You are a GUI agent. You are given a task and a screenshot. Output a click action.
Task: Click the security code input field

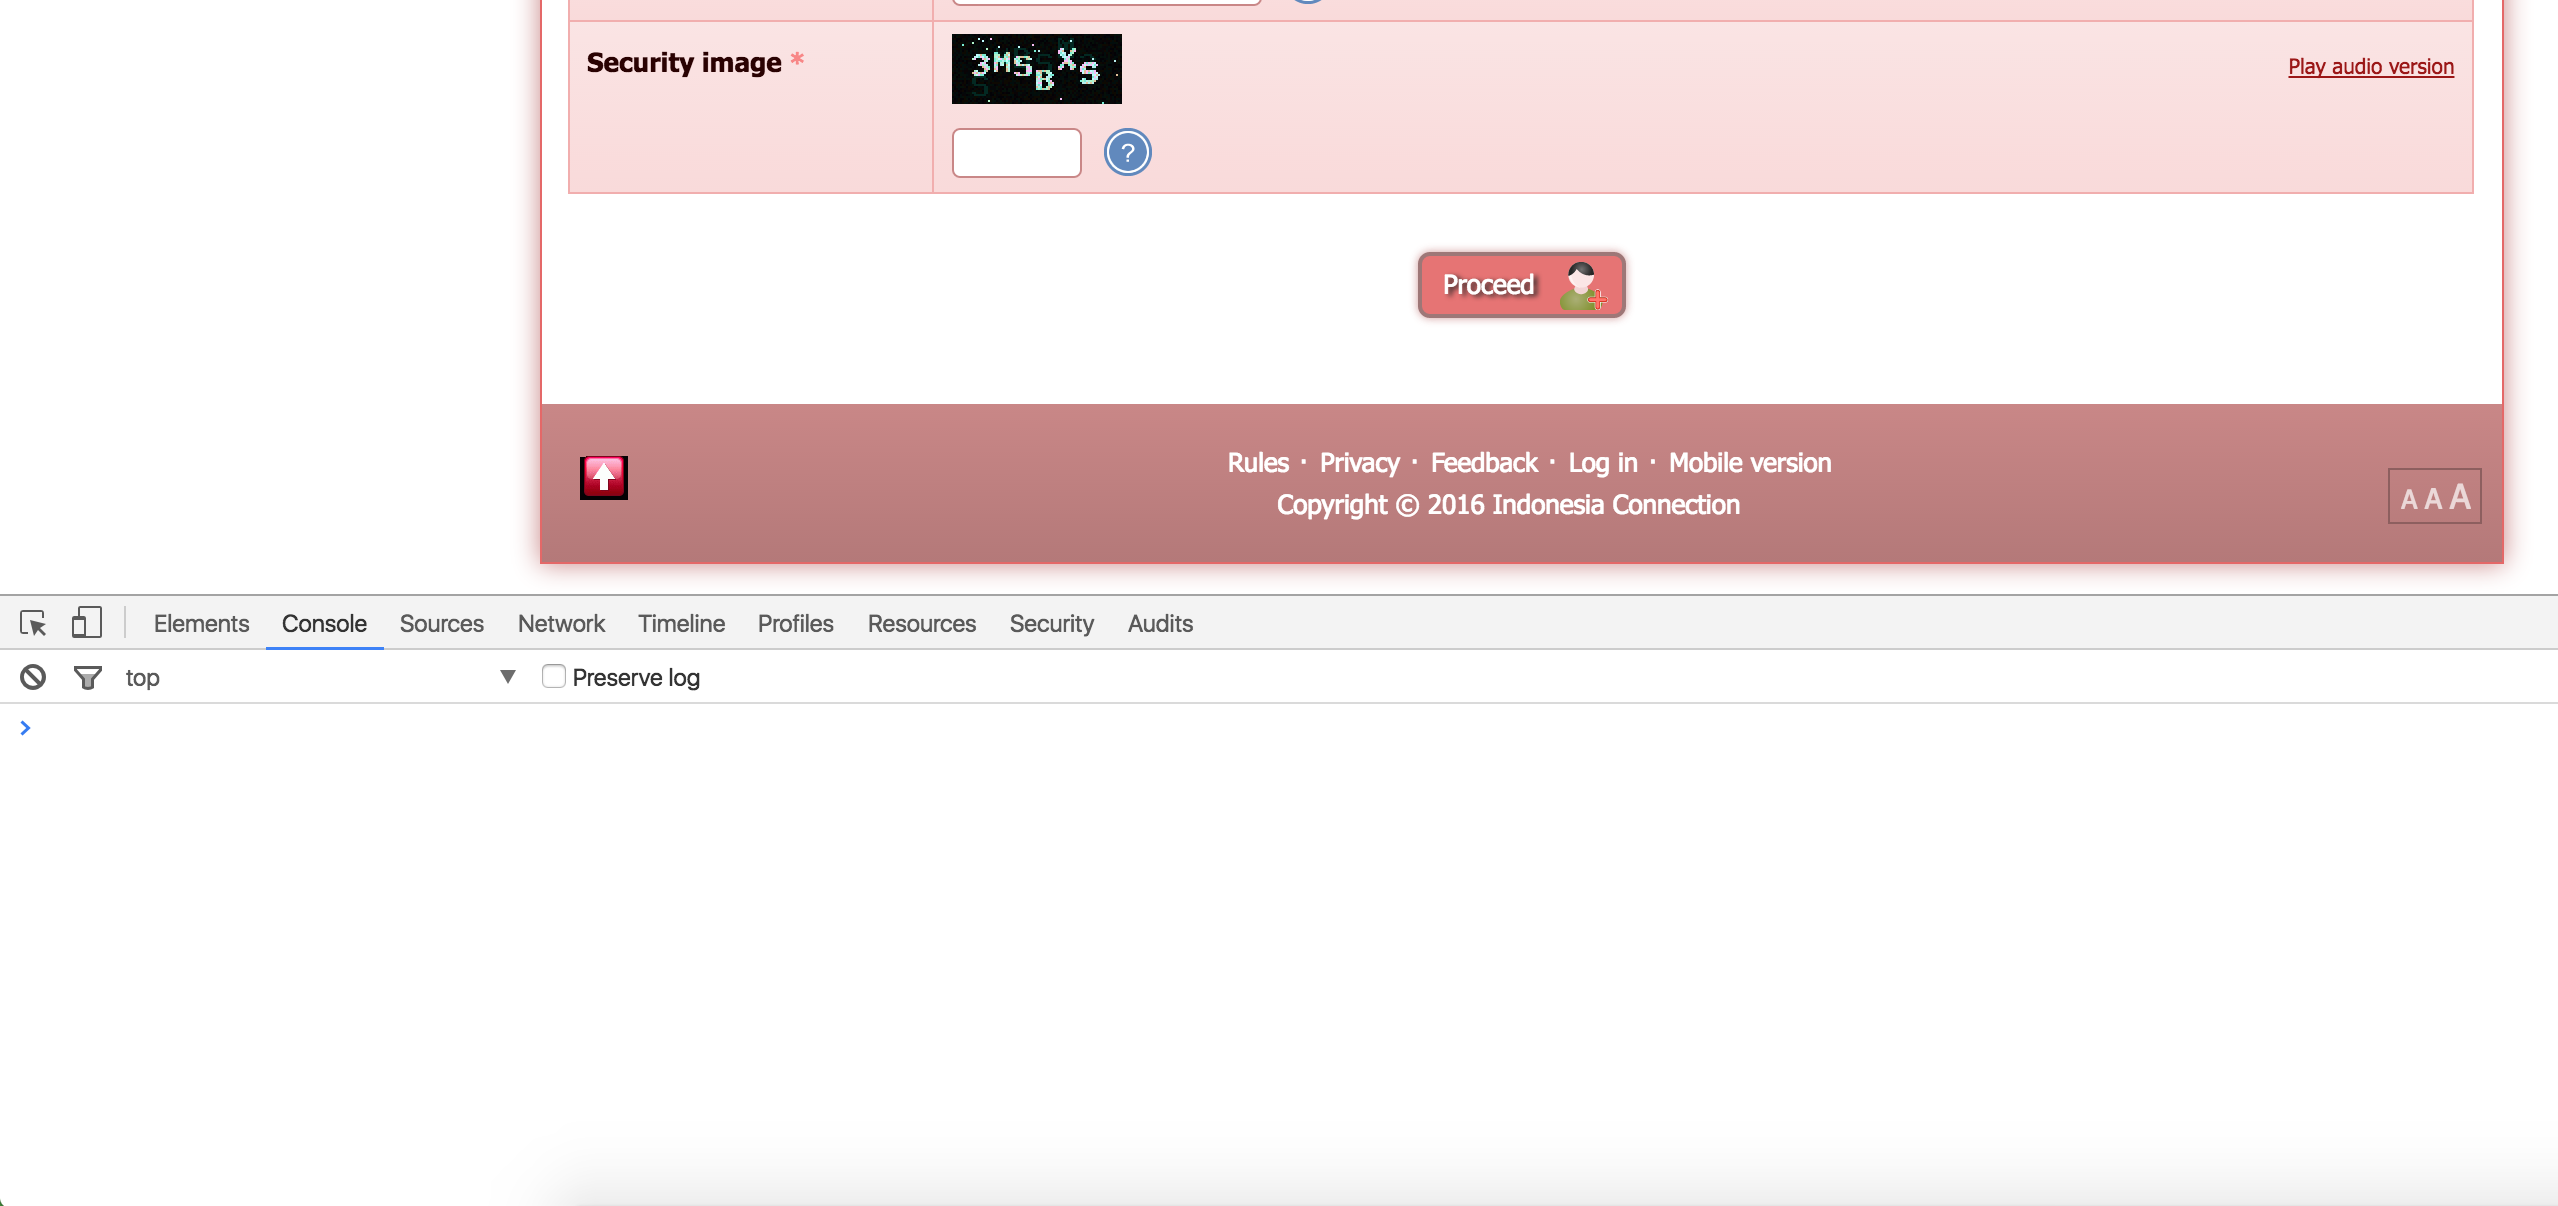tap(1016, 153)
